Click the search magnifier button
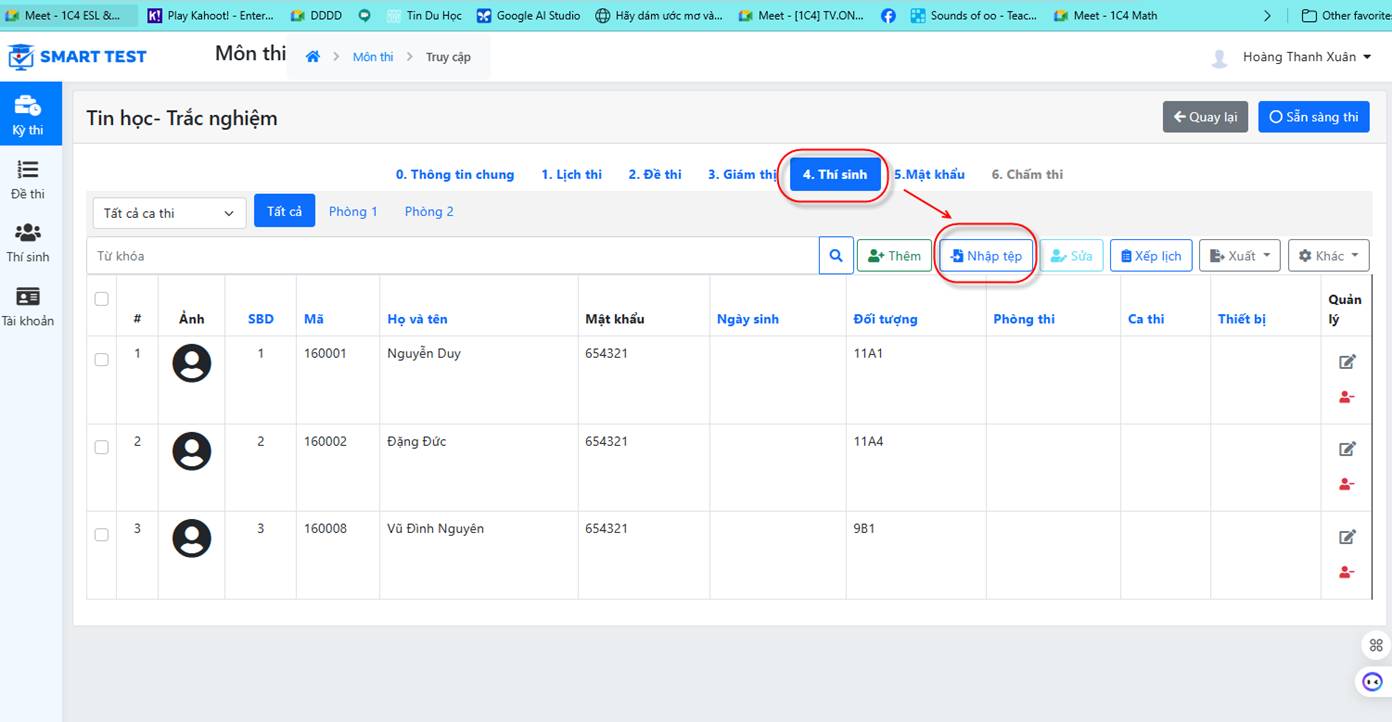This screenshot has width=1392, height=722. 836,256
